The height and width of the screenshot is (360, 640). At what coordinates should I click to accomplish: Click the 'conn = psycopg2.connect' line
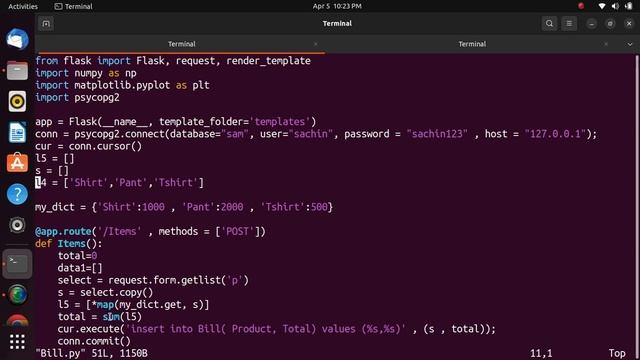click(316, 134)
